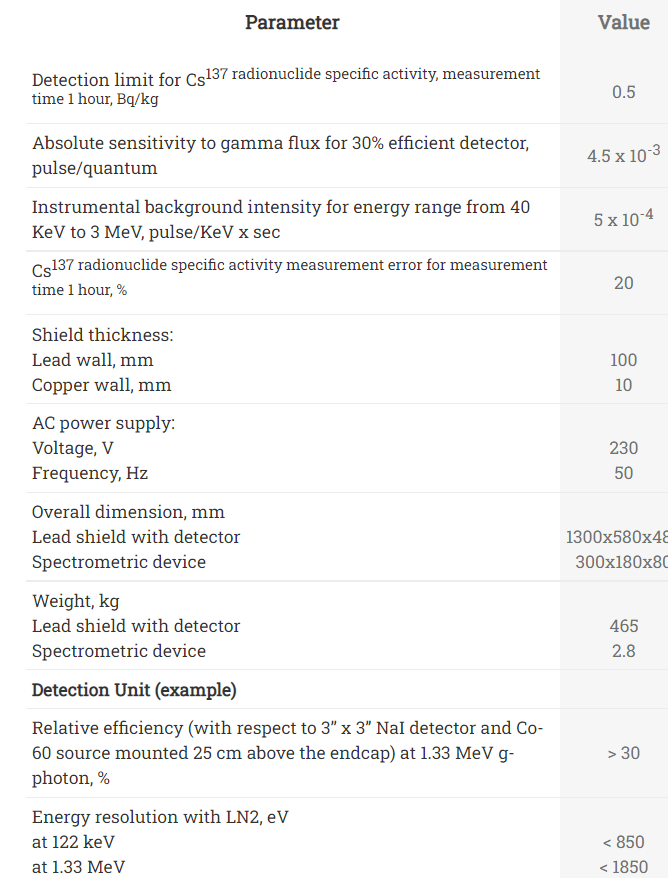The image size is (668, 878).
Task: Click the 5 x 10-4 background value
Action: [623, 218]
